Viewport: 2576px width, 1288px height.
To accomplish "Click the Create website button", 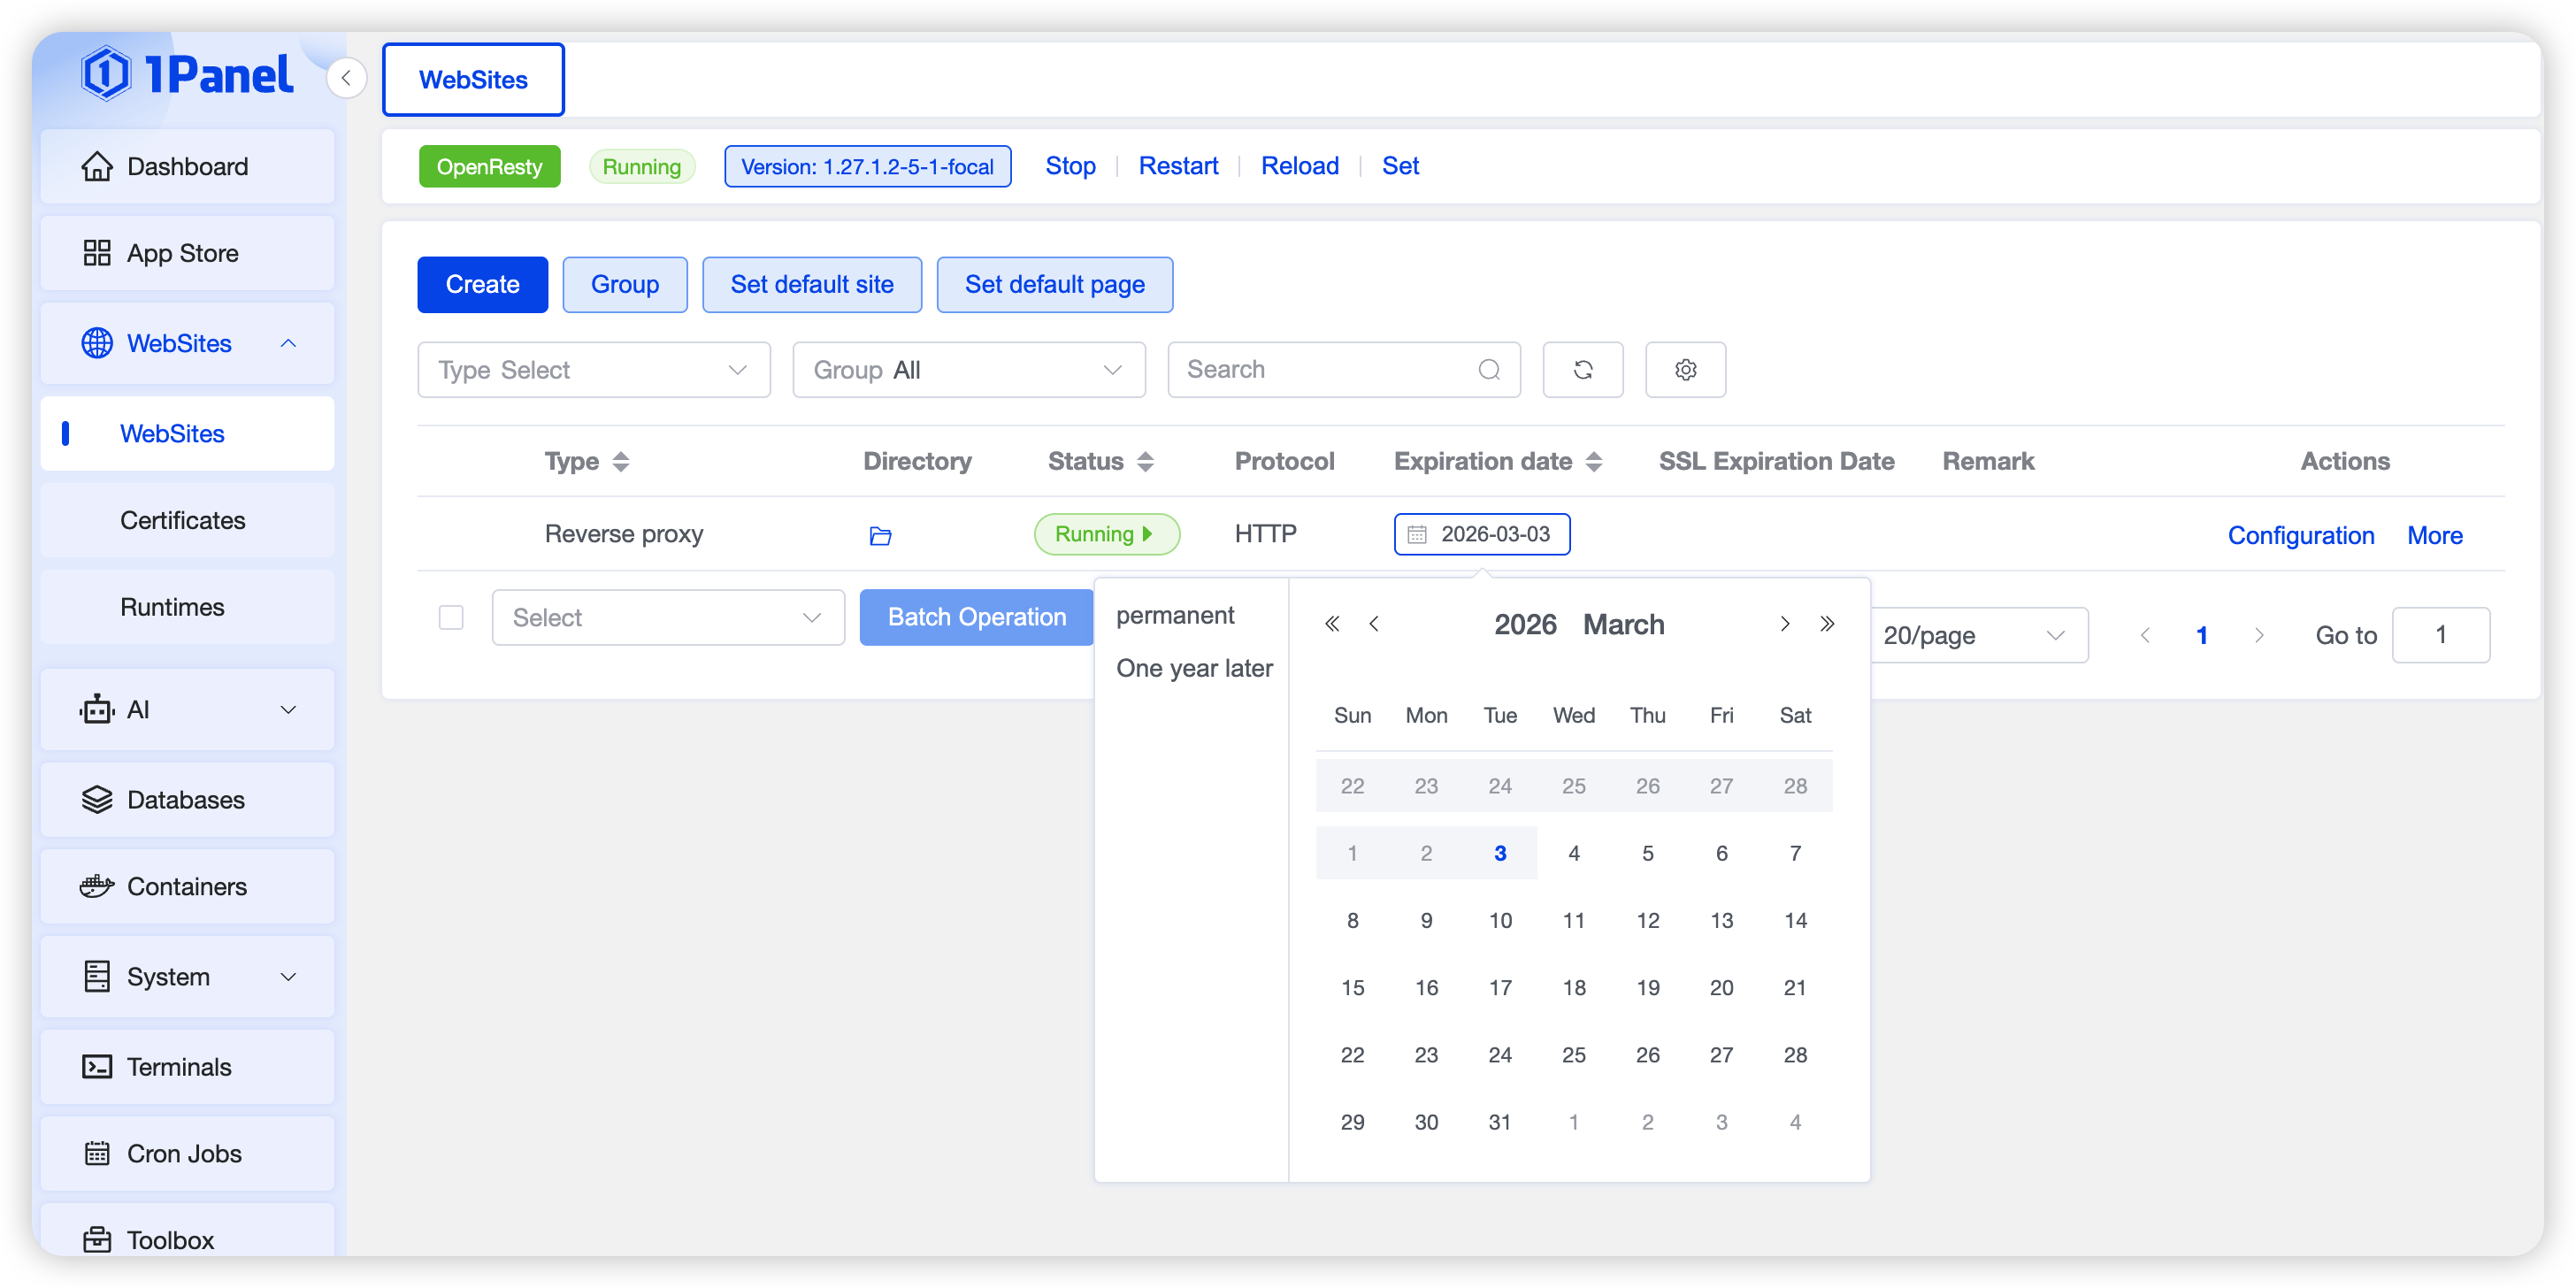I will coord(482,284).
